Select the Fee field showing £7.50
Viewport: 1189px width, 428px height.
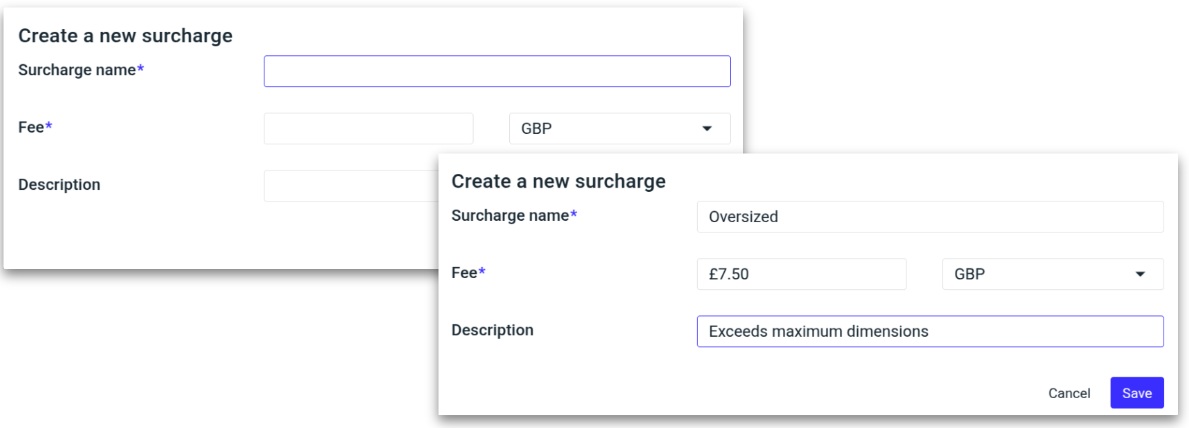(x=801, y=274)
